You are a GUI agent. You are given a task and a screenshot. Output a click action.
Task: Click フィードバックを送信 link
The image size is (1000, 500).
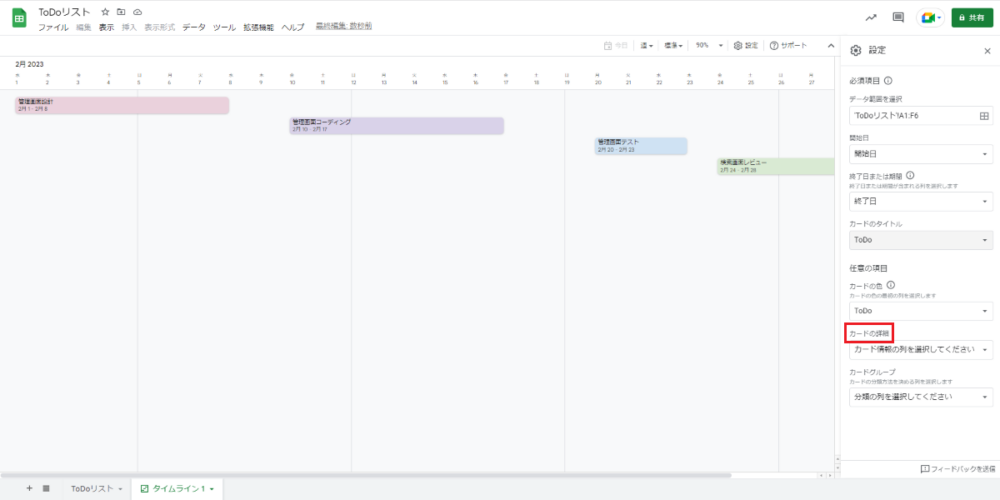point(957,469)
